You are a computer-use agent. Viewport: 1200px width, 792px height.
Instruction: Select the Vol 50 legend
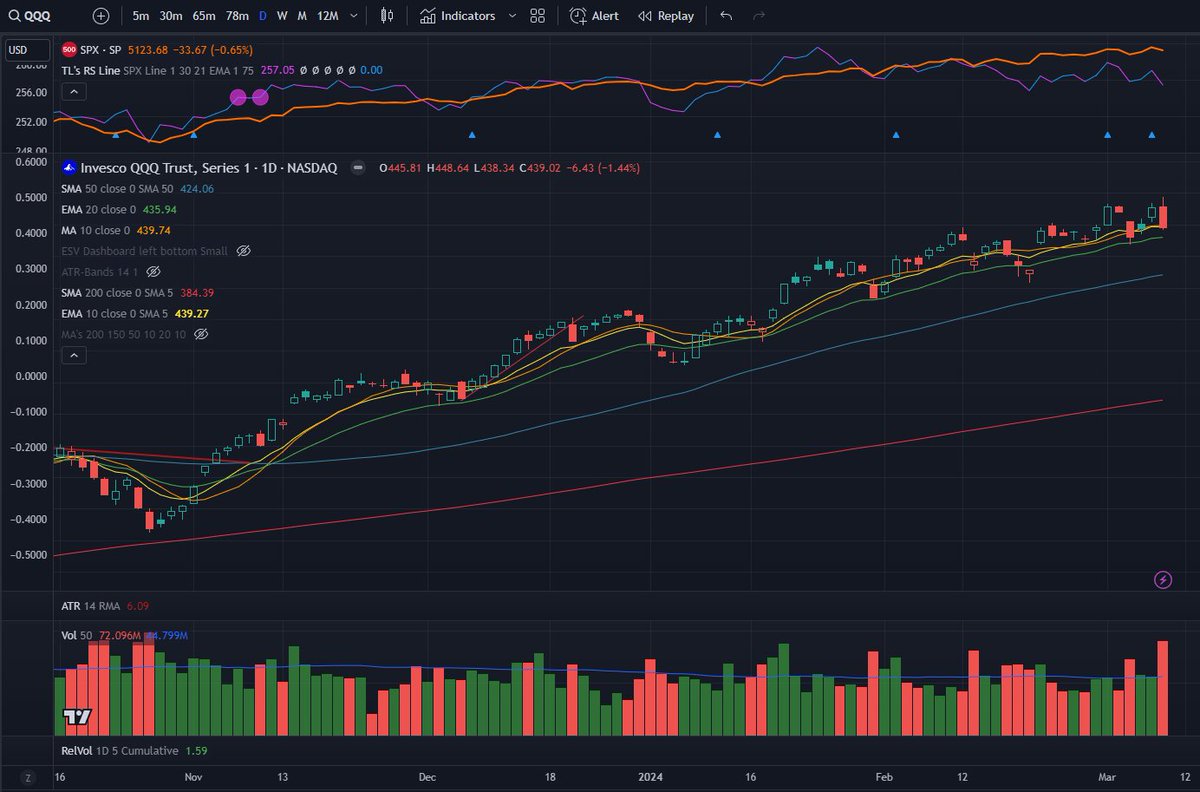coord(125,635)
